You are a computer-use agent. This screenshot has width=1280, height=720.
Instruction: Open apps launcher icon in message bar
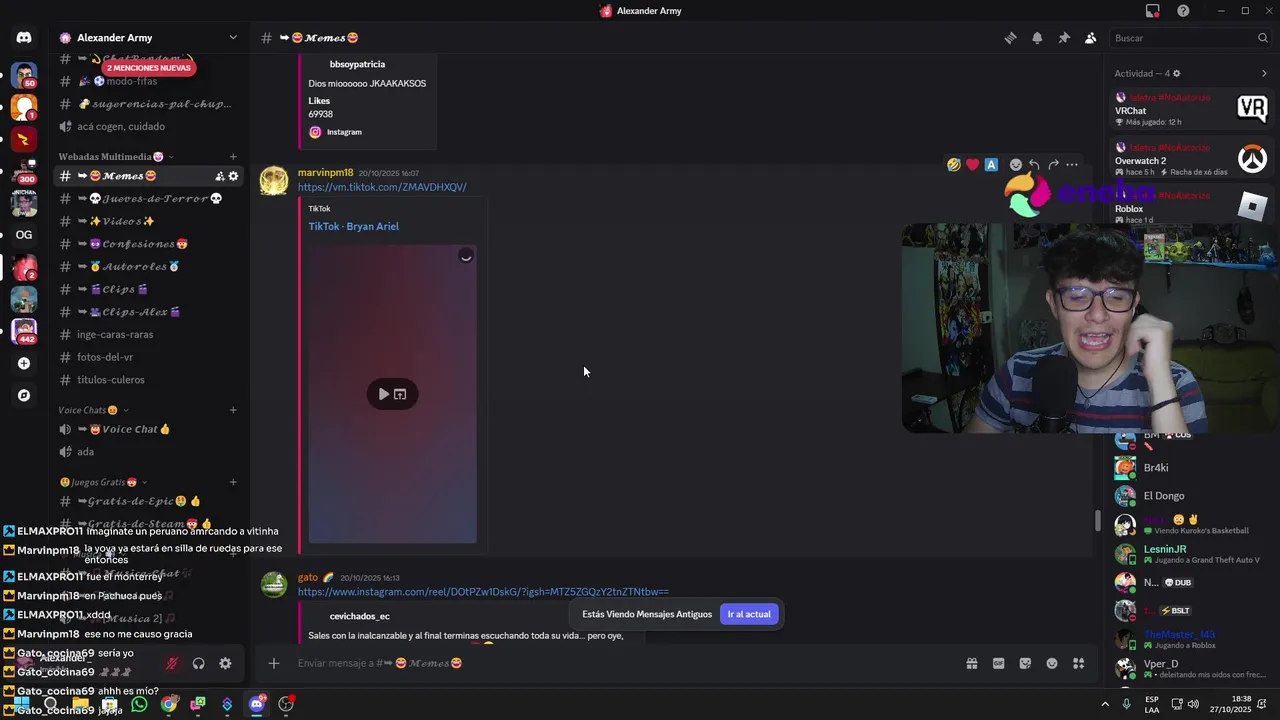(x=1079, y=663)
